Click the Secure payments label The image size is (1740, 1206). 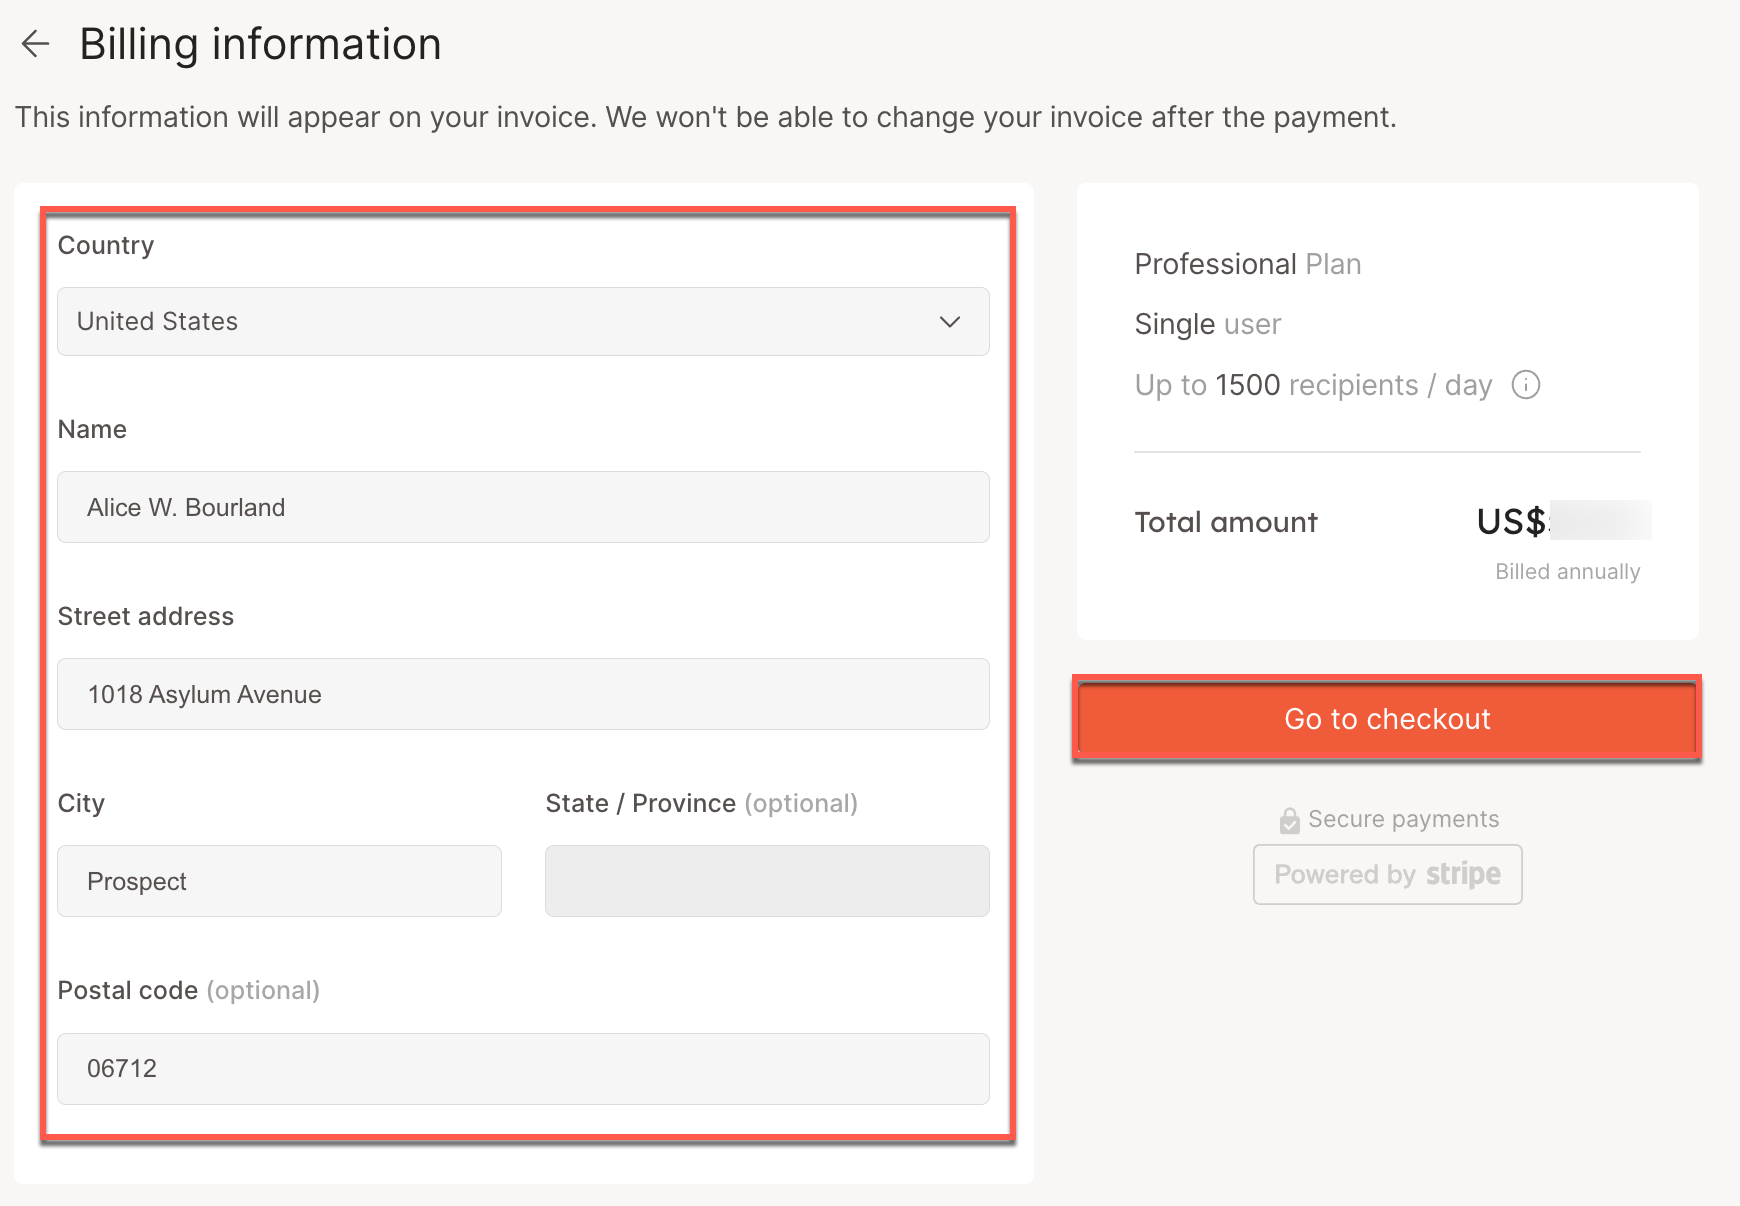pos(1403,818)
